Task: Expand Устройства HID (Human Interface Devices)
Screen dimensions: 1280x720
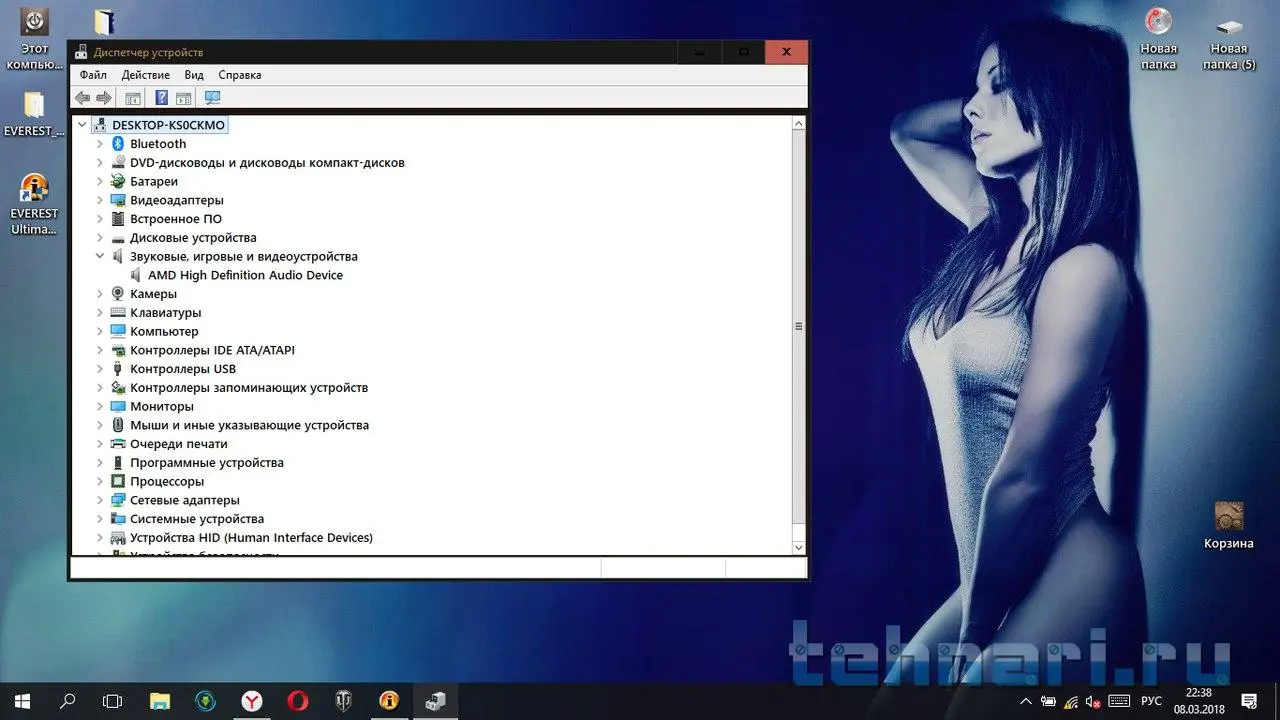Action: 100,538
